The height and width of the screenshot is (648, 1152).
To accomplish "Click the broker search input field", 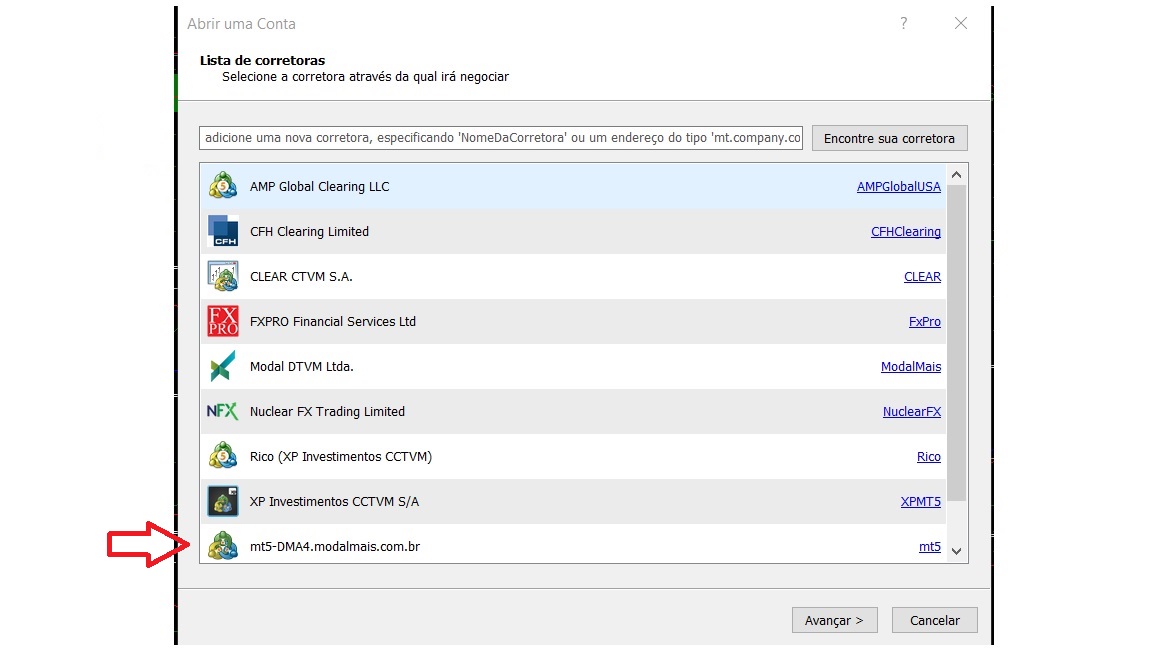I will [x=501, y=138].
